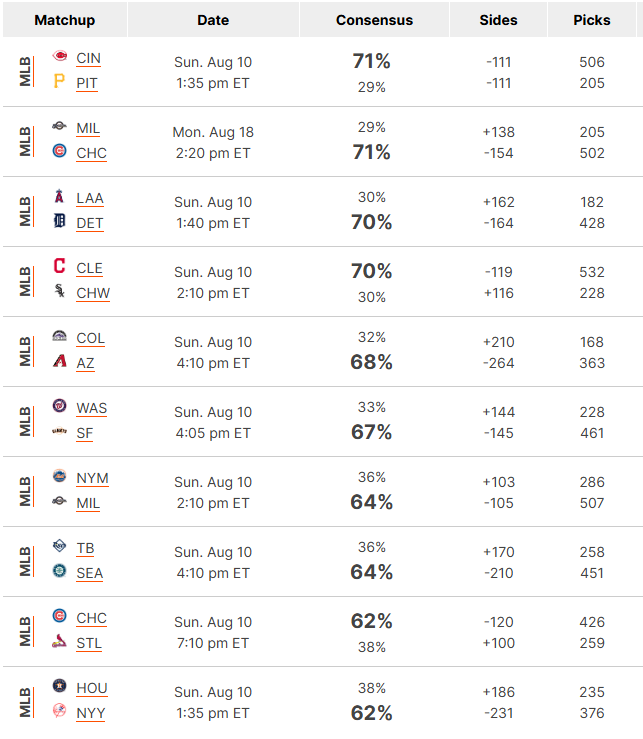This screenshot has height=739, width=643.
Task: Click the Sides column header
Action: [498, 20]
